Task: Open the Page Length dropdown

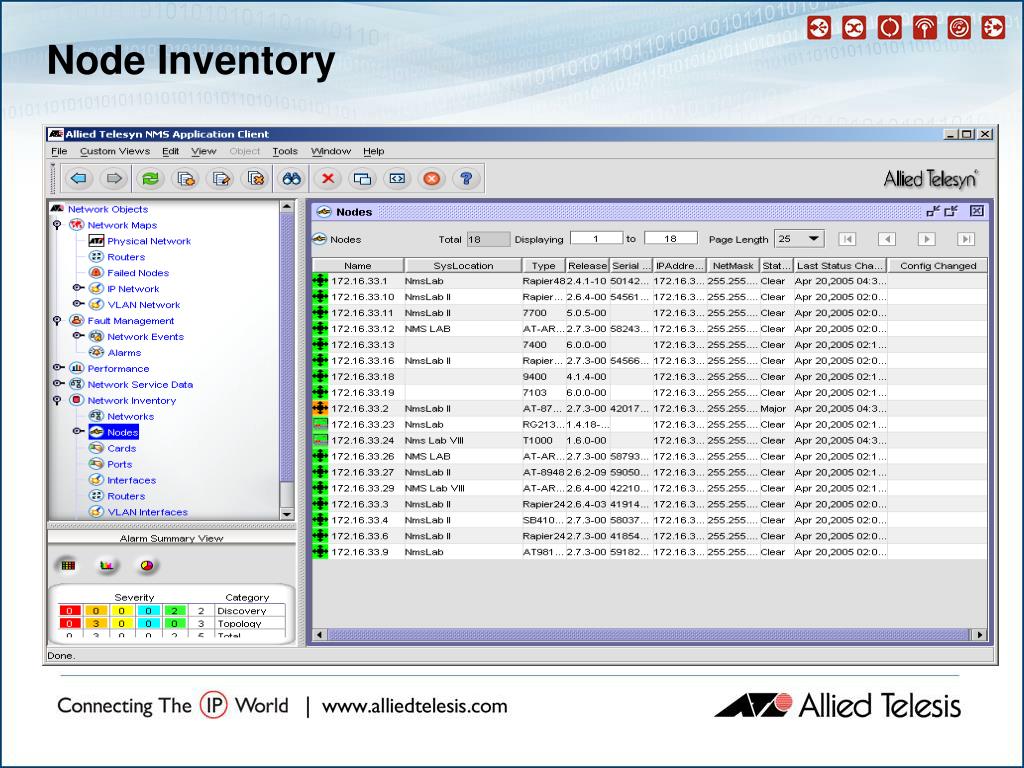Action: coord(814,239)
